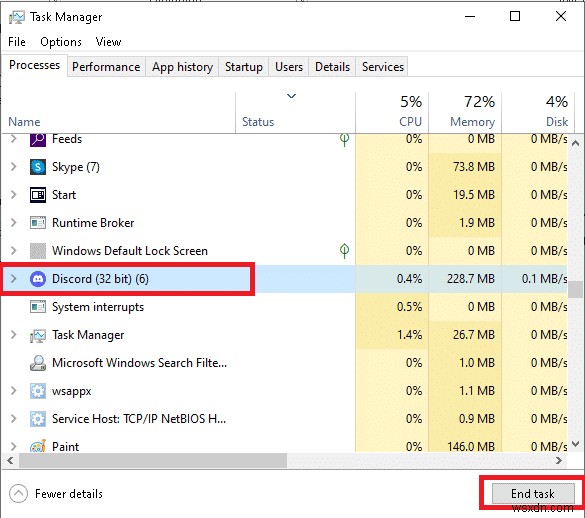This screenshot has width=585, height=518.
Task: Open the File menu
Action: click(x=17, y=42)
